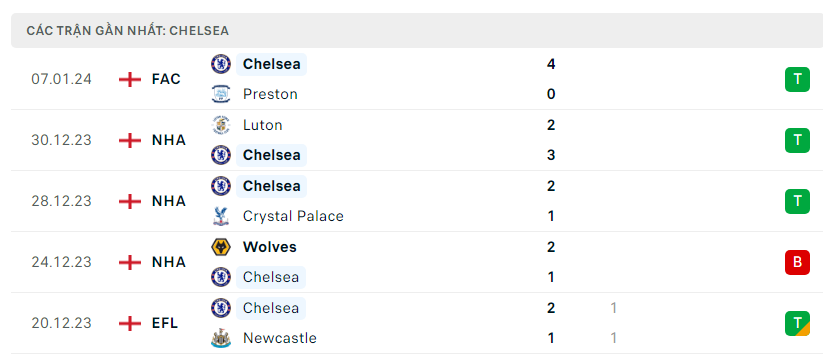Open the Luton team link

262,125
